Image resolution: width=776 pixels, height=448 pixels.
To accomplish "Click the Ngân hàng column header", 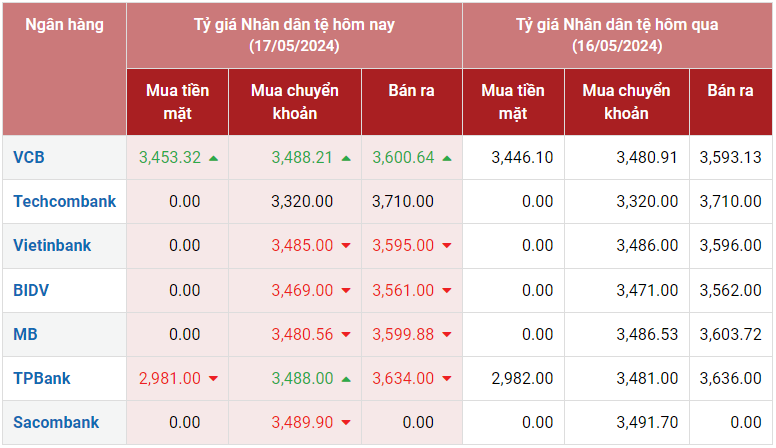I will click(64, 26).
